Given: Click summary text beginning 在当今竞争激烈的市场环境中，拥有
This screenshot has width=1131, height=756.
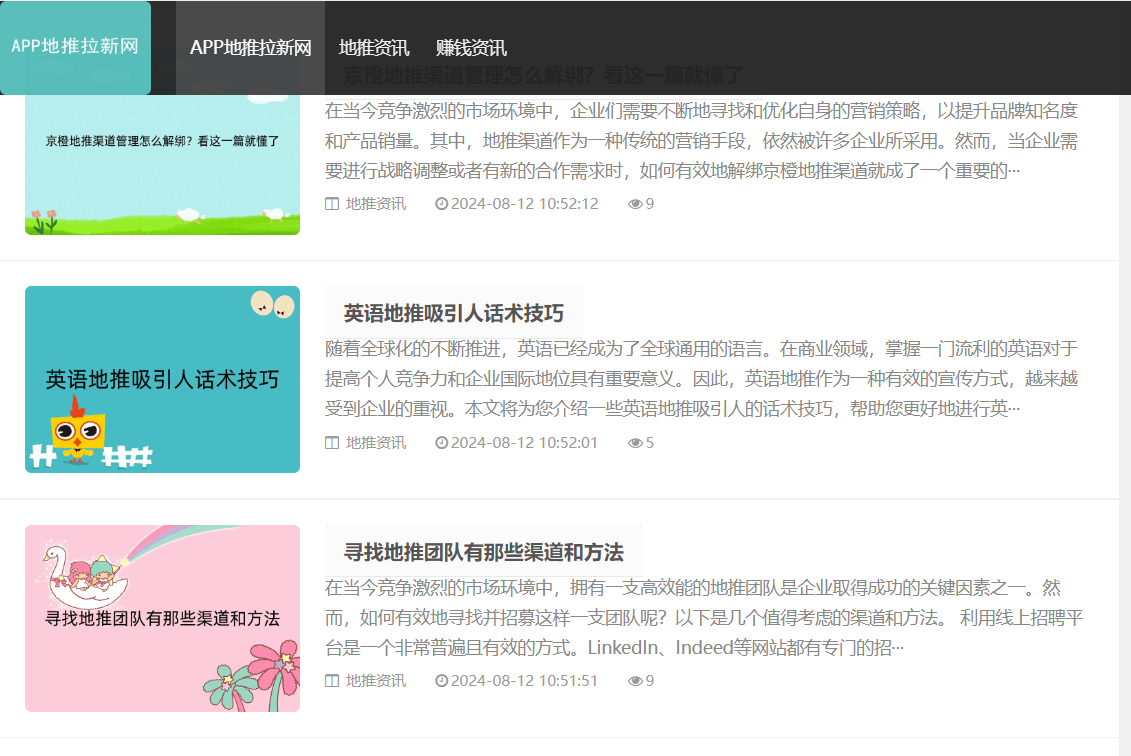Looking at the screenshot, I should point(704,617).
